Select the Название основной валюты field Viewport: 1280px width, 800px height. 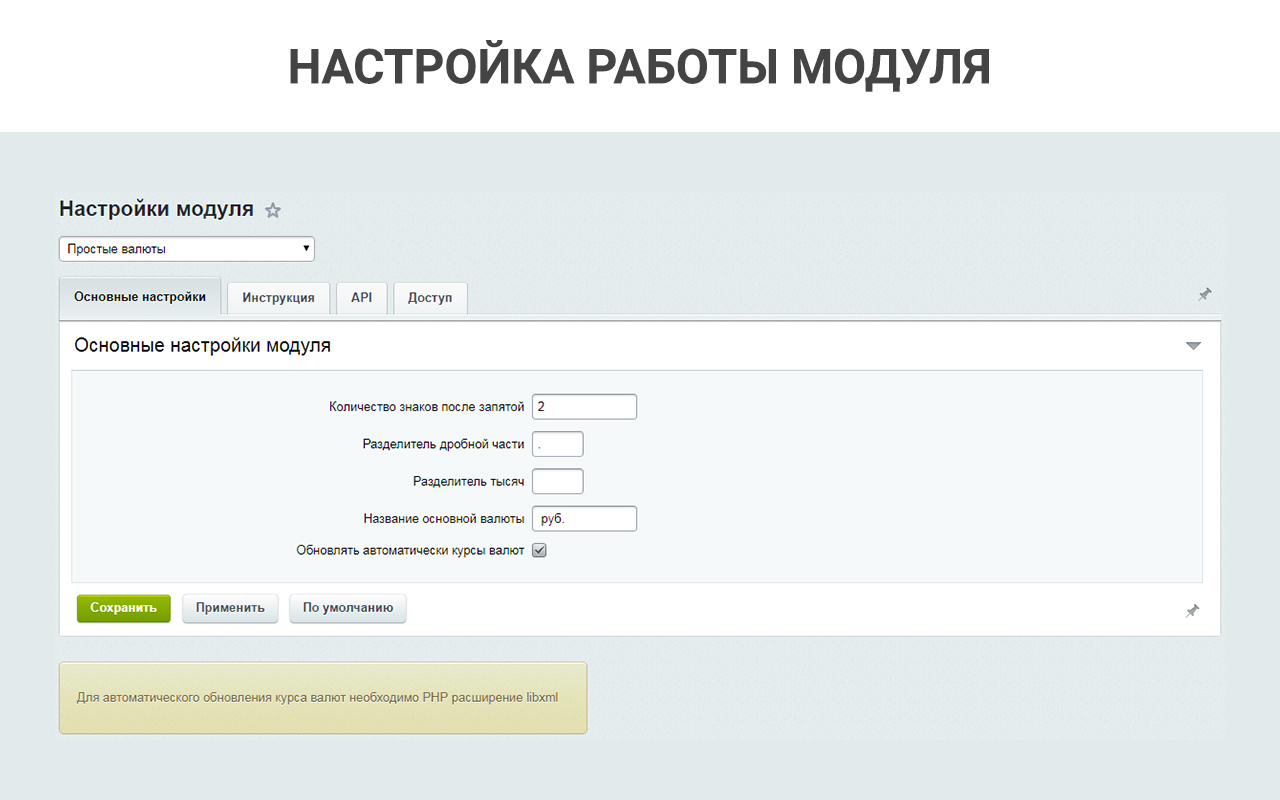[x=584, y=519]
